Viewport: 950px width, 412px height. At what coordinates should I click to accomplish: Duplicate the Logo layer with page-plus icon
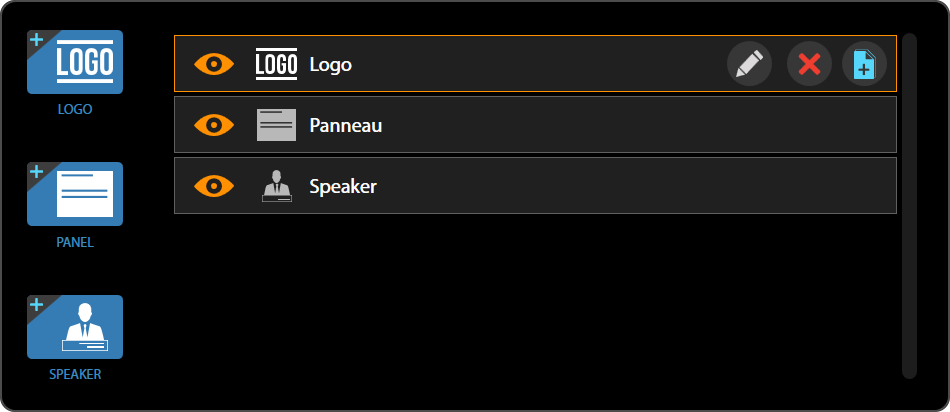click(x=864, y=64)
